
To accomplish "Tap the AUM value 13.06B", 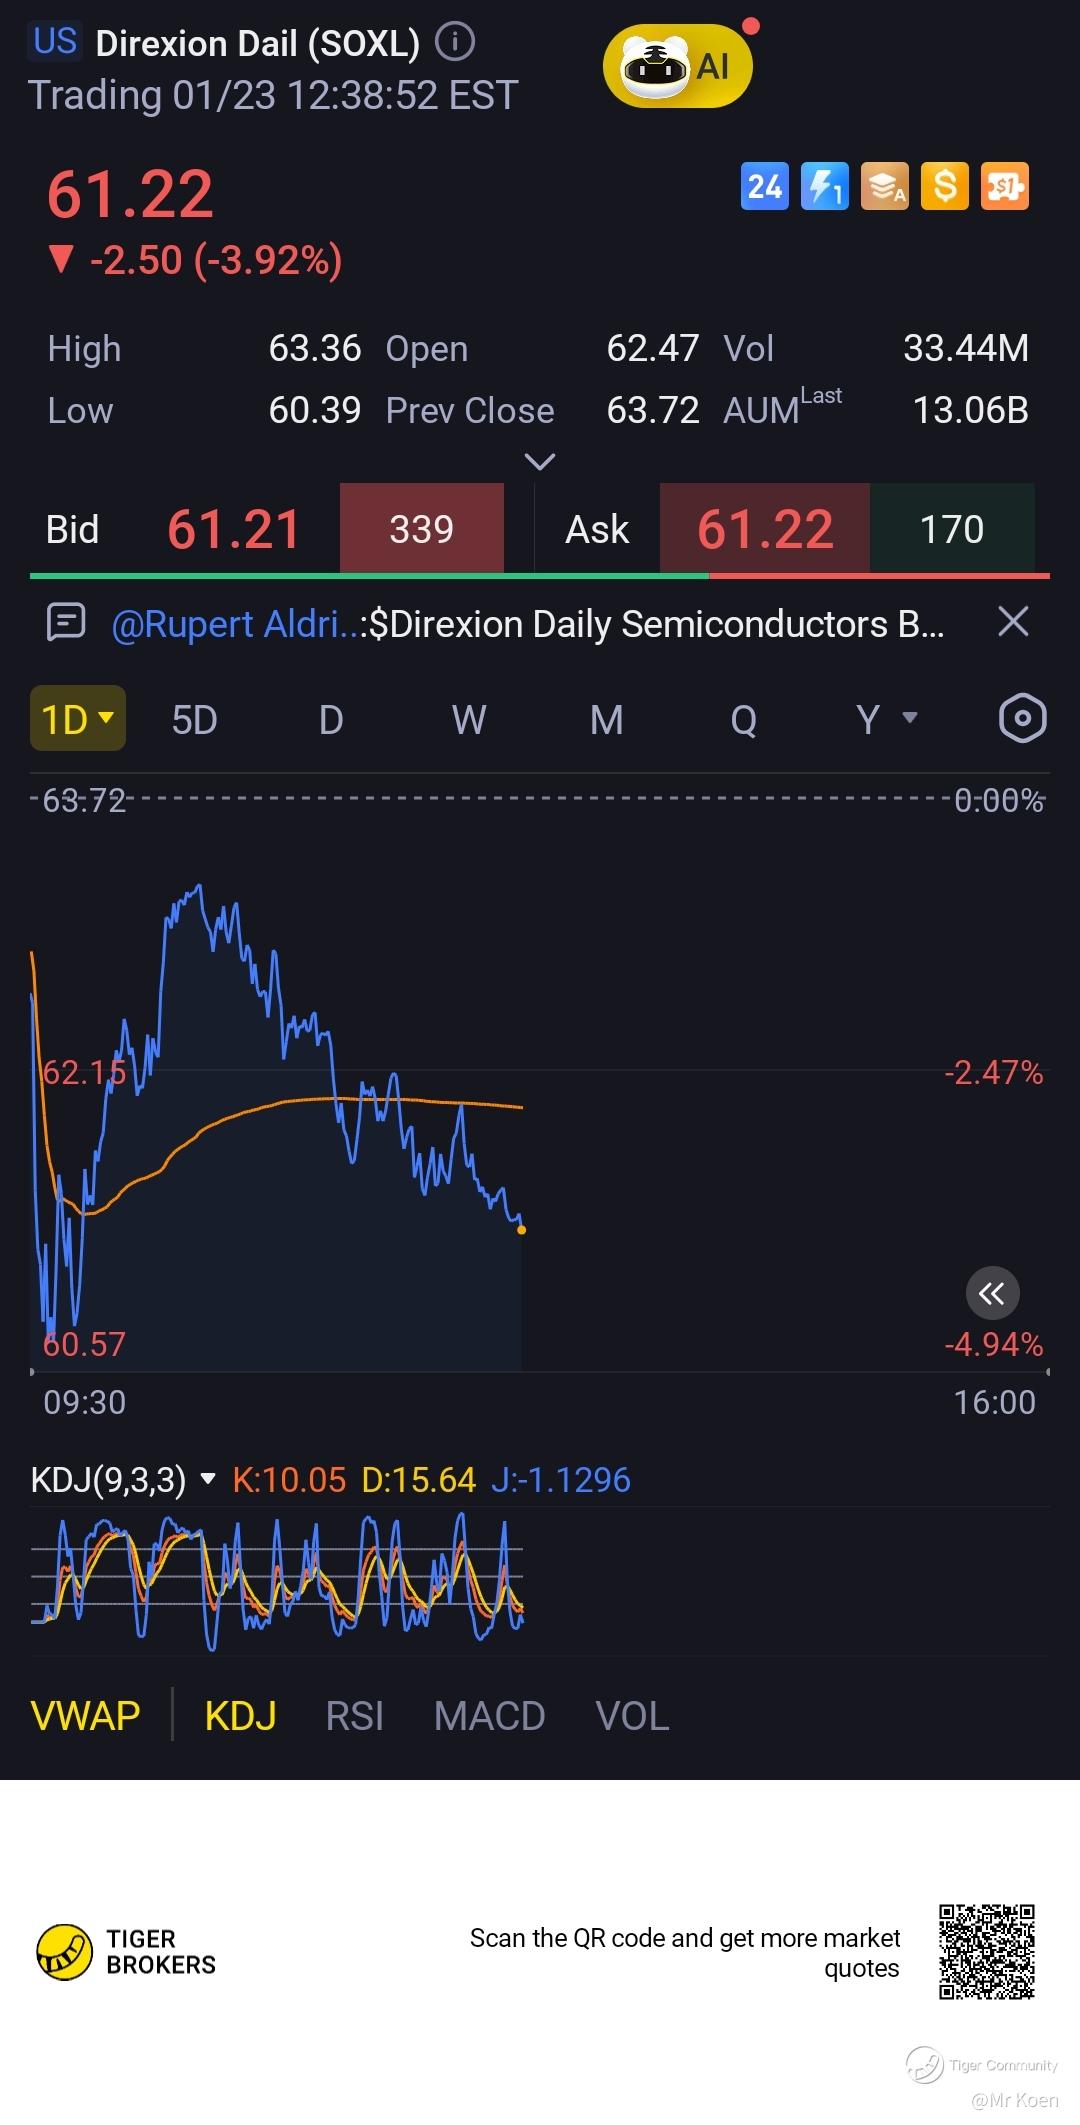I will coord(971,410).
